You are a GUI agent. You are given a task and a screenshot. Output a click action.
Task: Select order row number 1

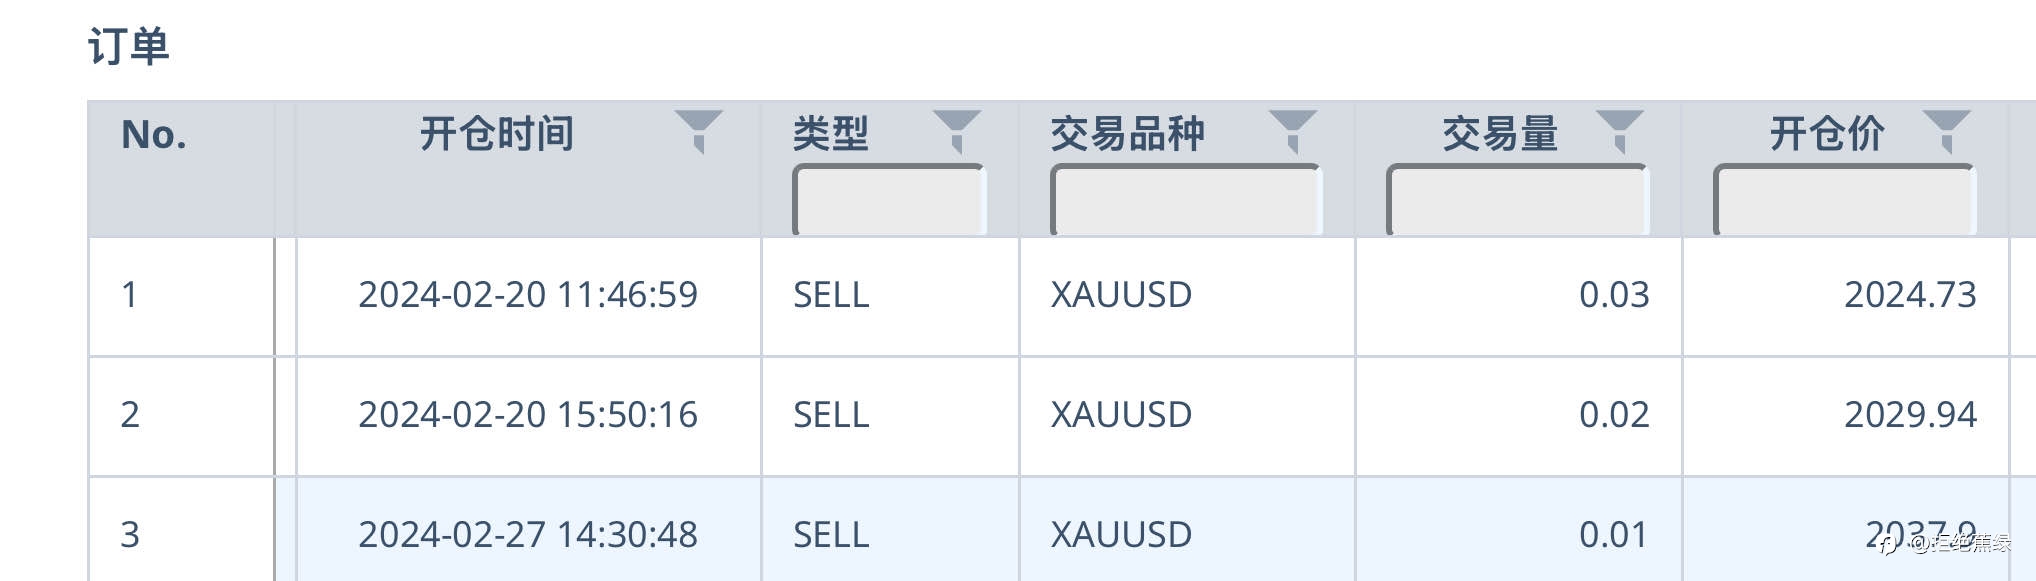click(x=1062, y=296)
